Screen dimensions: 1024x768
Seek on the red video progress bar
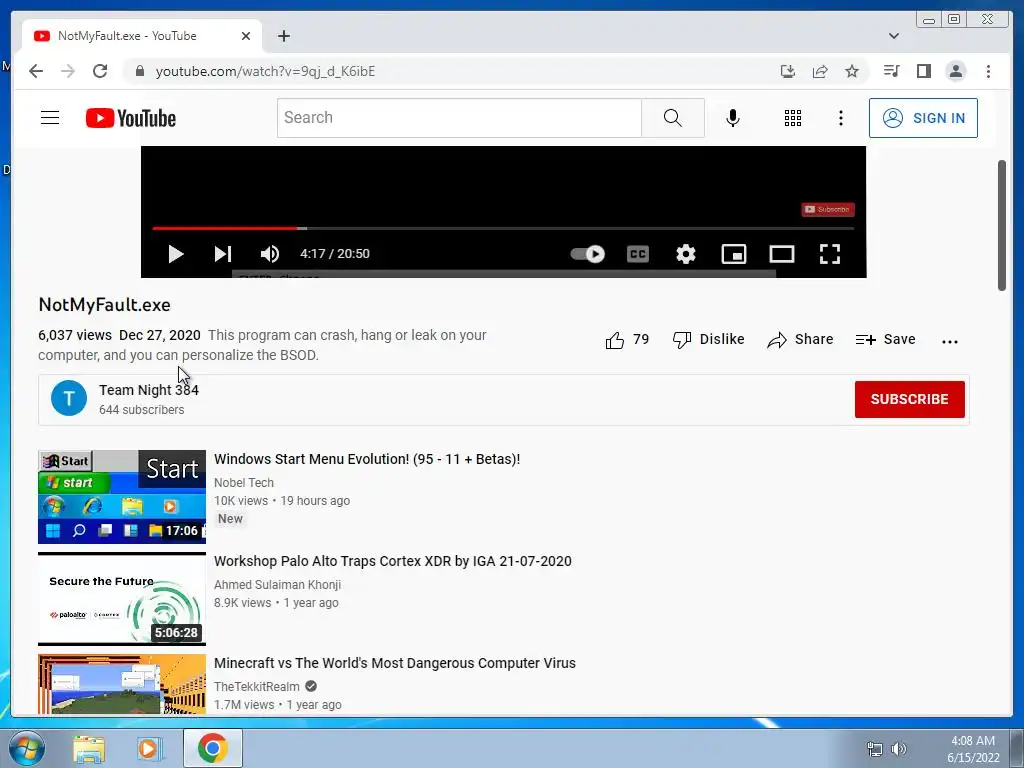click(x=503, y=229)
